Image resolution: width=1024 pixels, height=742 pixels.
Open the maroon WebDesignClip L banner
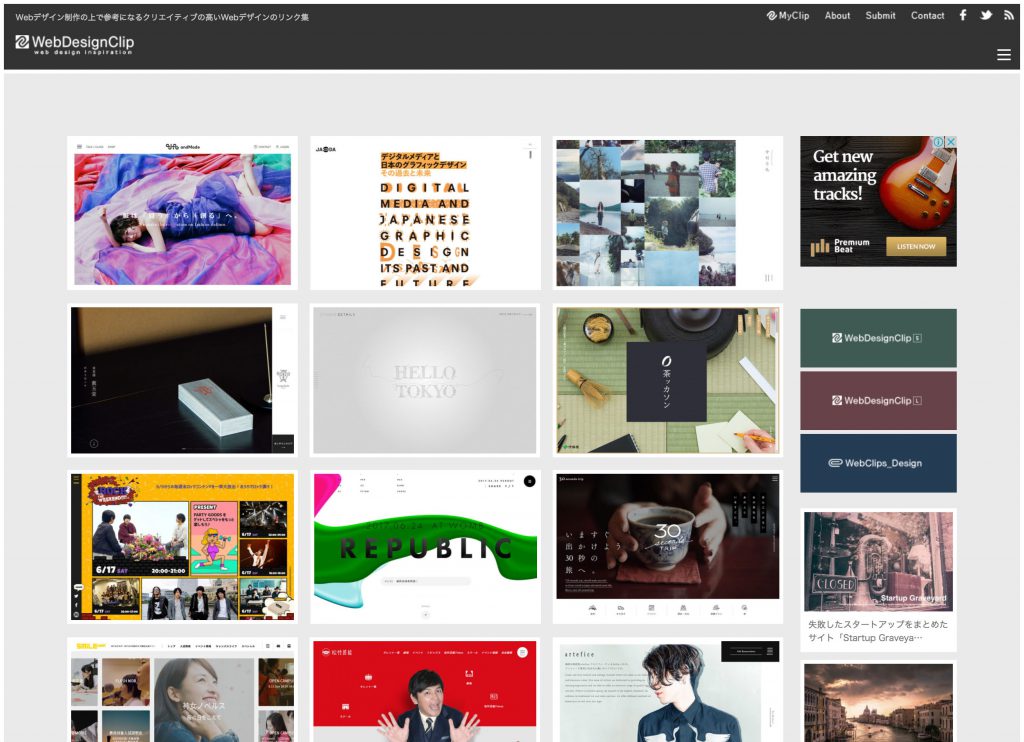[878, 400]
